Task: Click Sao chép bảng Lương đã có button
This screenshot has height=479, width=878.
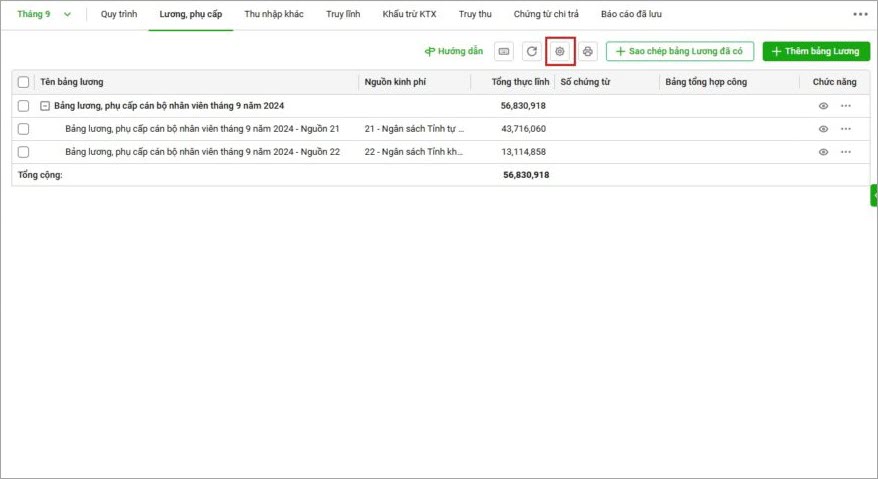Action: (680, 52)
